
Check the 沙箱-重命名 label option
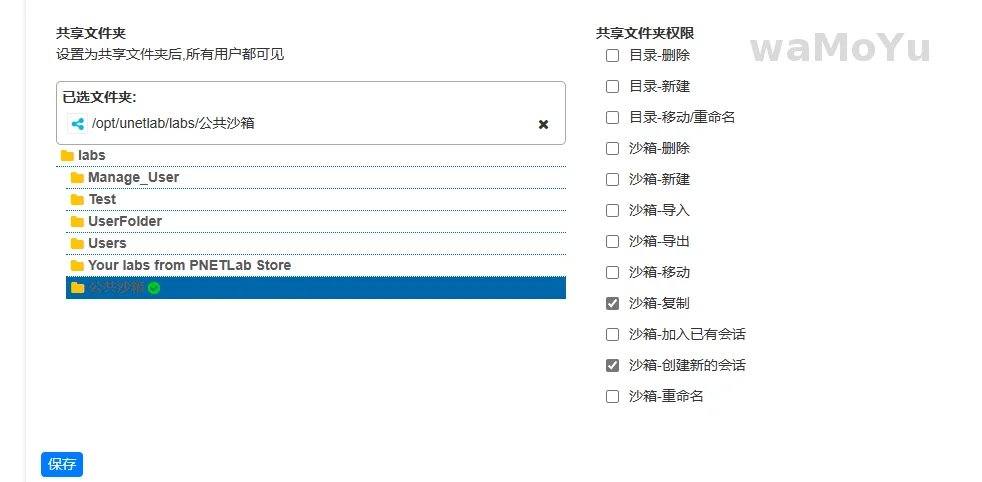click(x=666, y=397)
